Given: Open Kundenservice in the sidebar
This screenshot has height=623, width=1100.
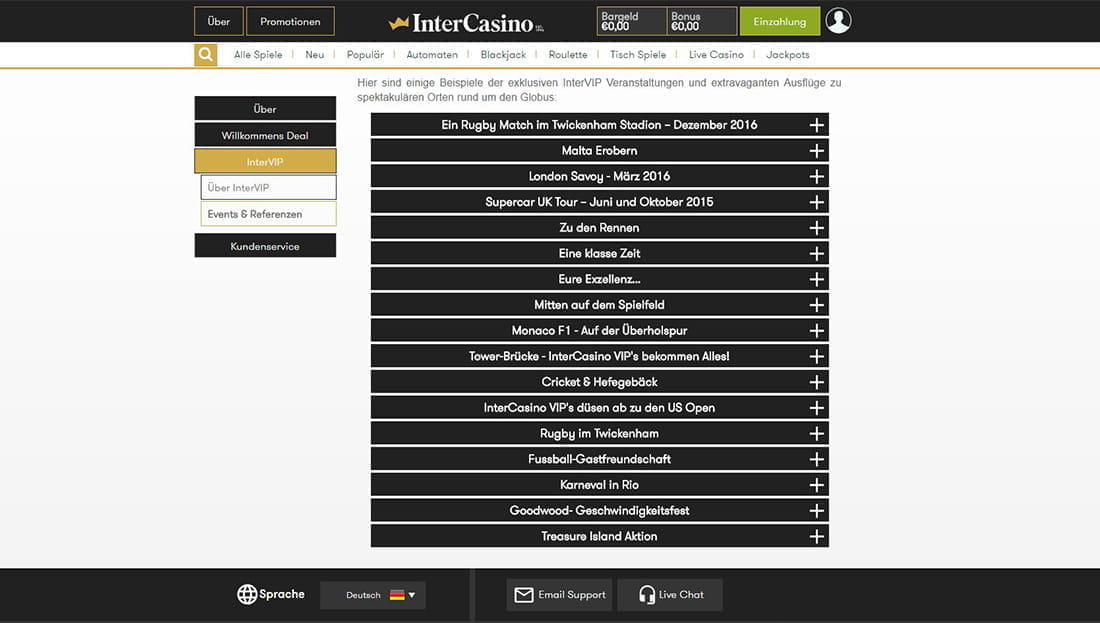Looking at the screenshot, I should click(265, 246).
